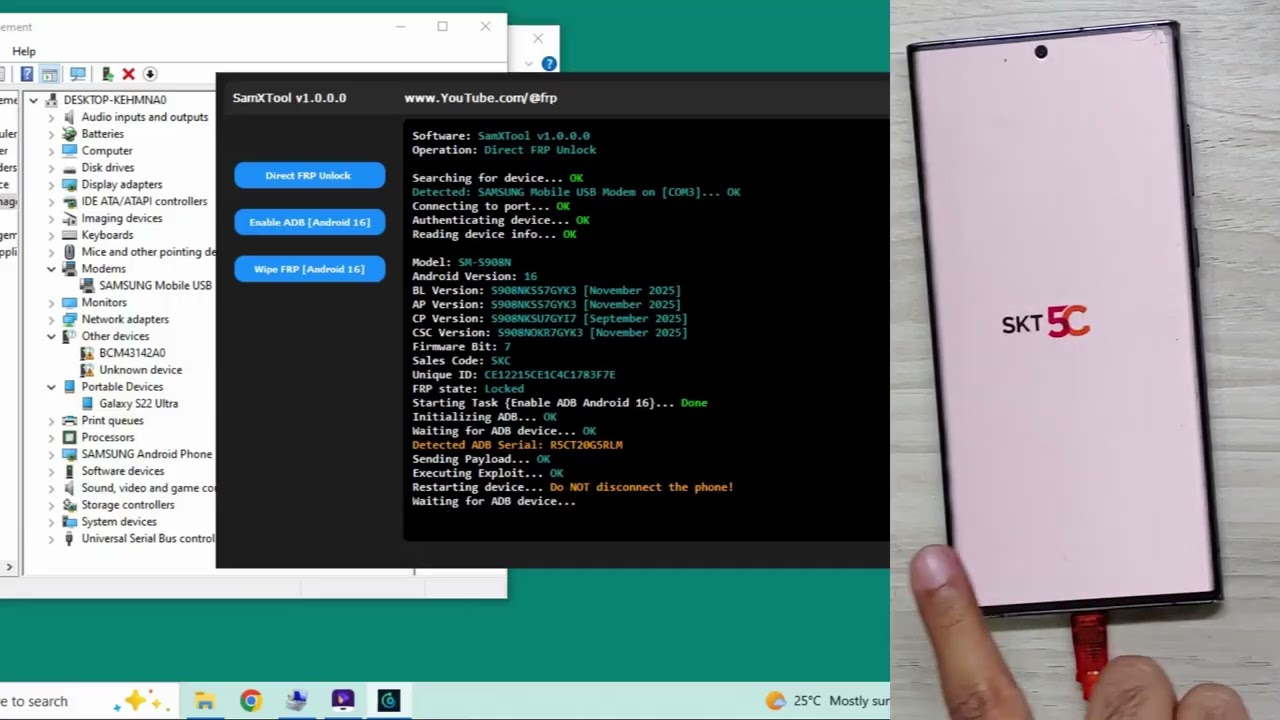This screenshot has height=720, width=1280.
Task: Click the red X Uninstall device icon
Action: pyautogui.click(x=128, y=74)
